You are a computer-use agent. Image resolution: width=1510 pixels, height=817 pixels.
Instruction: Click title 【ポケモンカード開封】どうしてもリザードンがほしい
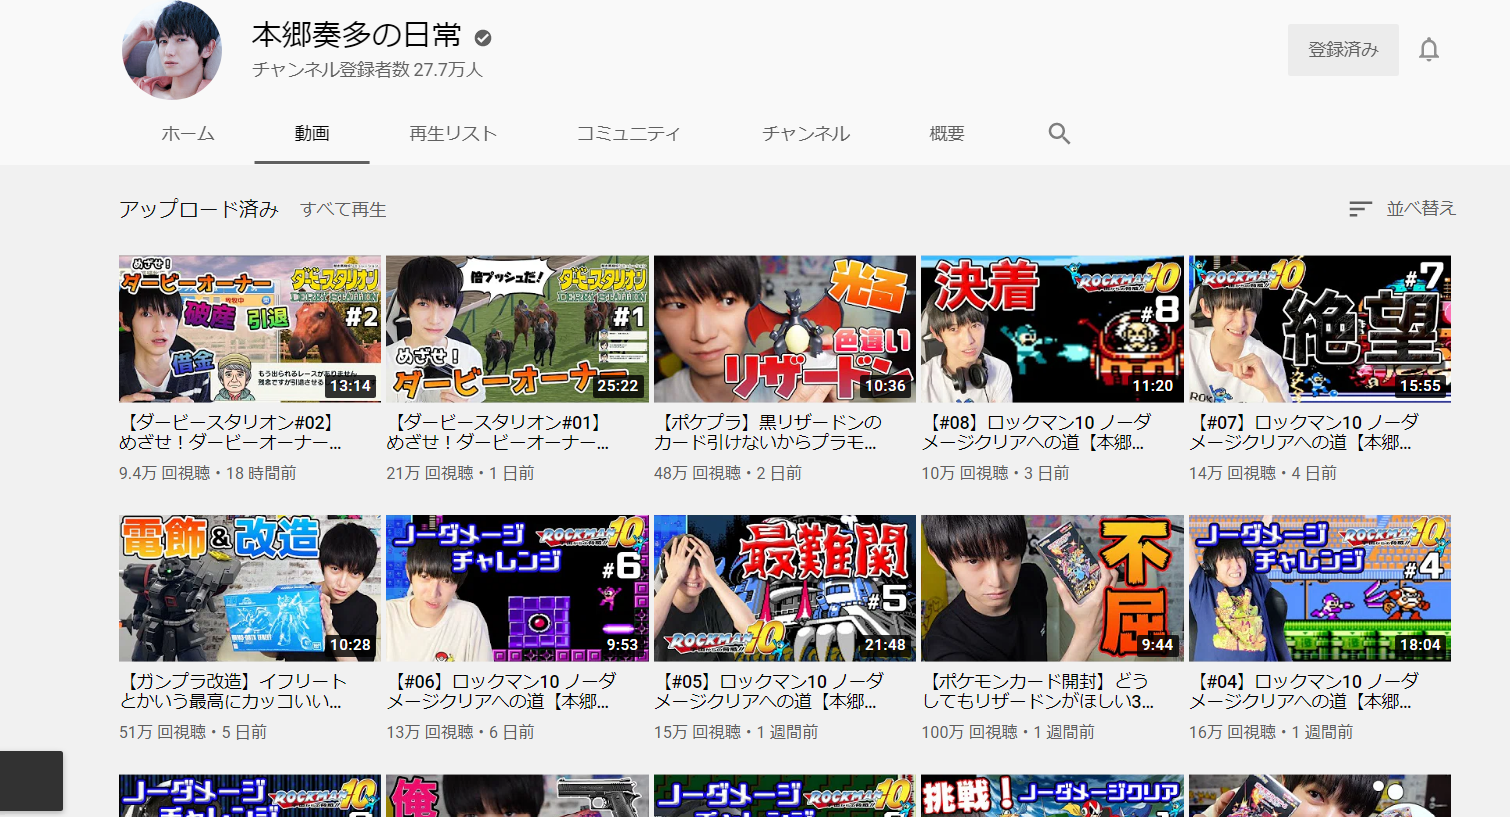[x=1038, y=691]
